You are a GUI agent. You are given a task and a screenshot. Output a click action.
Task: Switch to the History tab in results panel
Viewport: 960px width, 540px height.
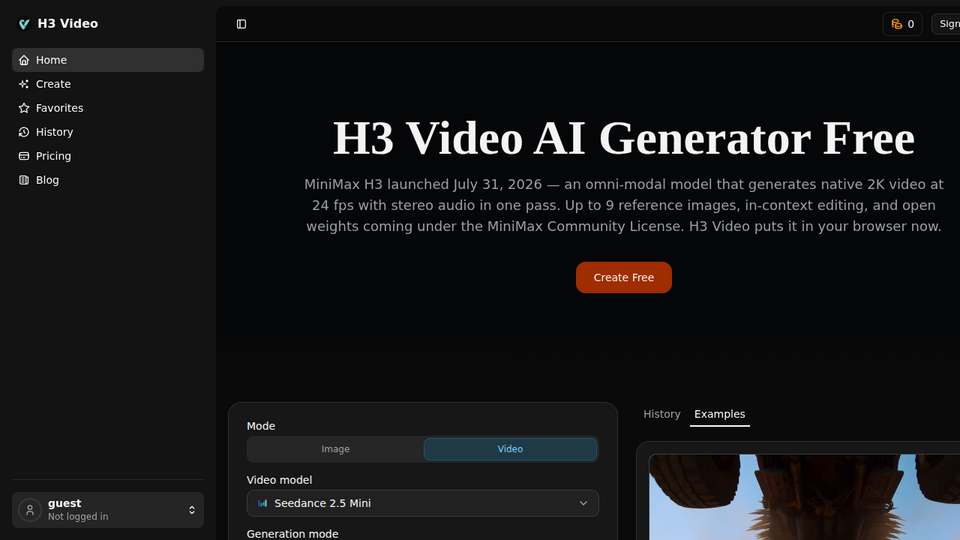(662, 414)
